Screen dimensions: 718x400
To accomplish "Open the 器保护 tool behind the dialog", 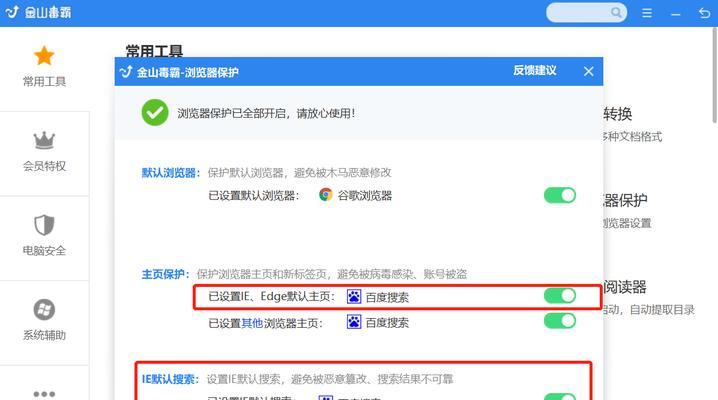I will coord(625,200).
